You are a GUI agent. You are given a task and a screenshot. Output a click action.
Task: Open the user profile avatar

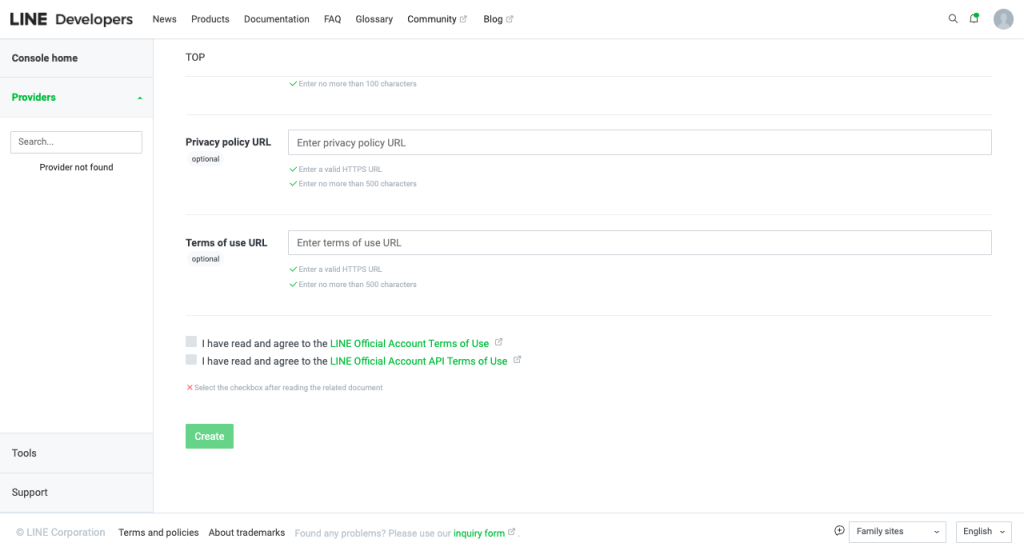tap(1003, 19)
